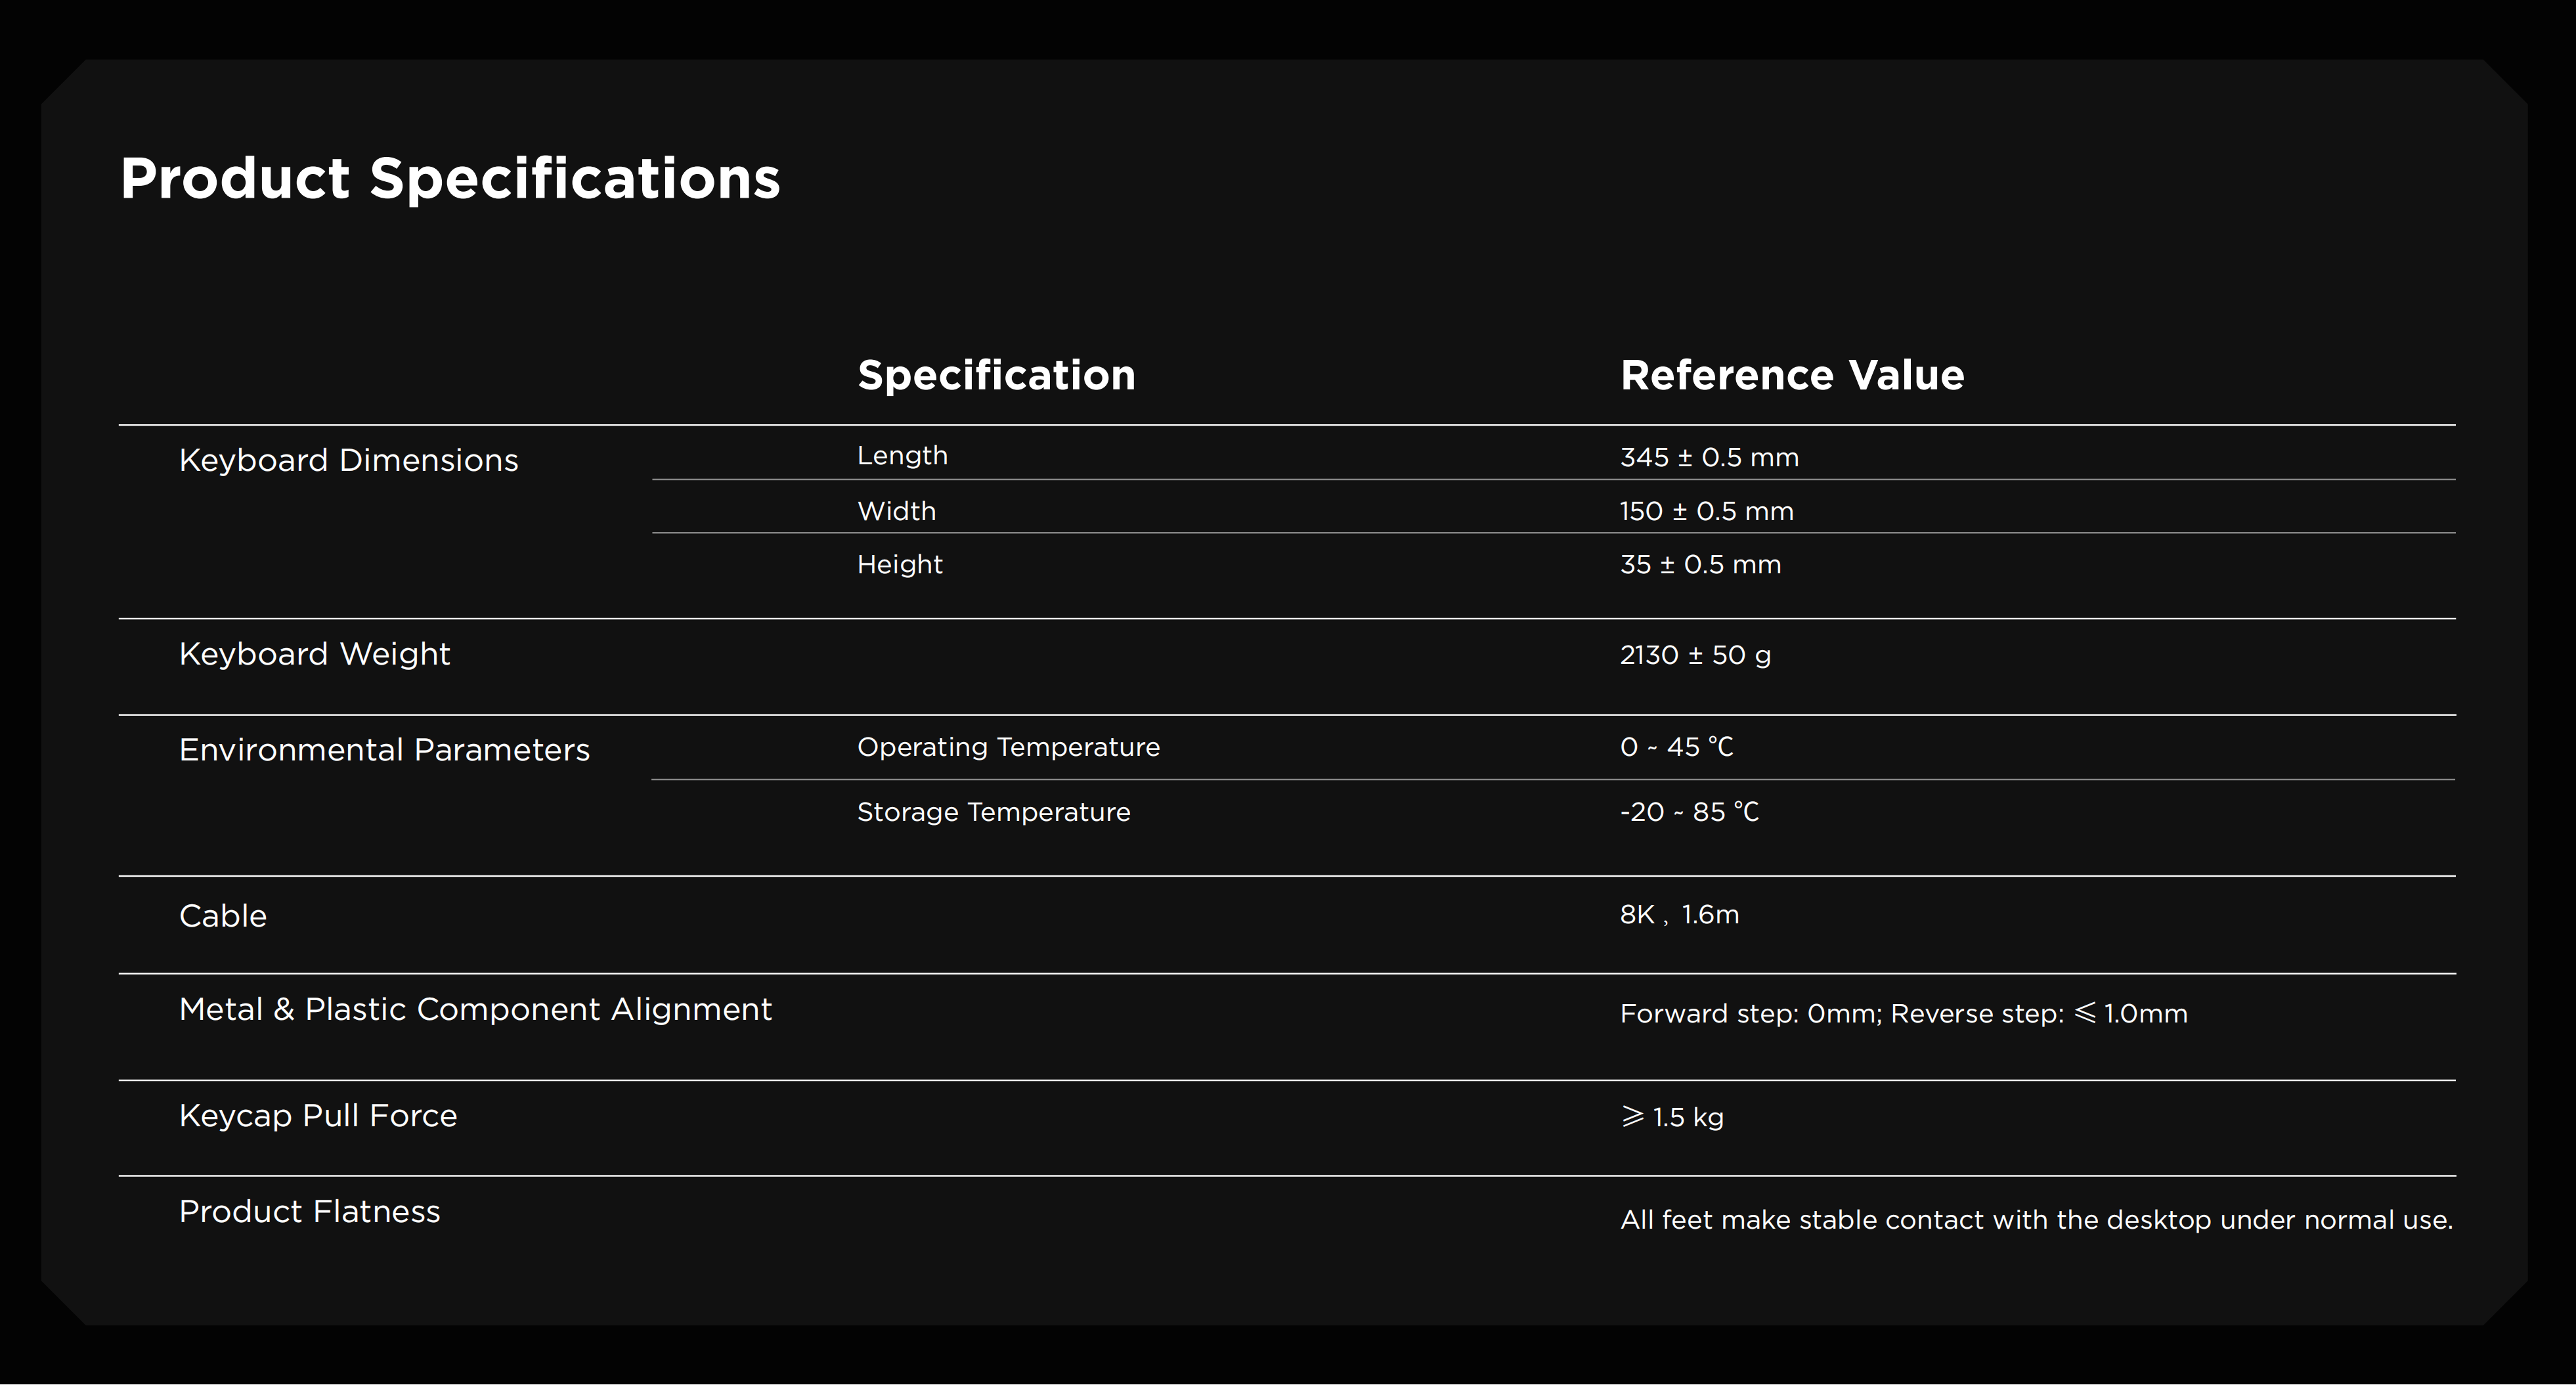Click the Height specification label
2576x1385 pixels.
(x=899, y=565)
